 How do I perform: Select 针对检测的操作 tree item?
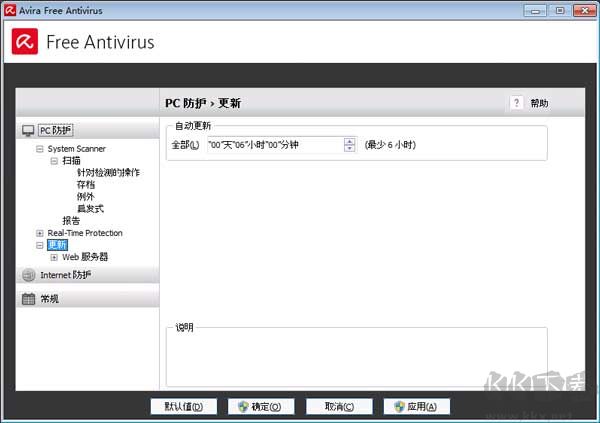[108, 173]
